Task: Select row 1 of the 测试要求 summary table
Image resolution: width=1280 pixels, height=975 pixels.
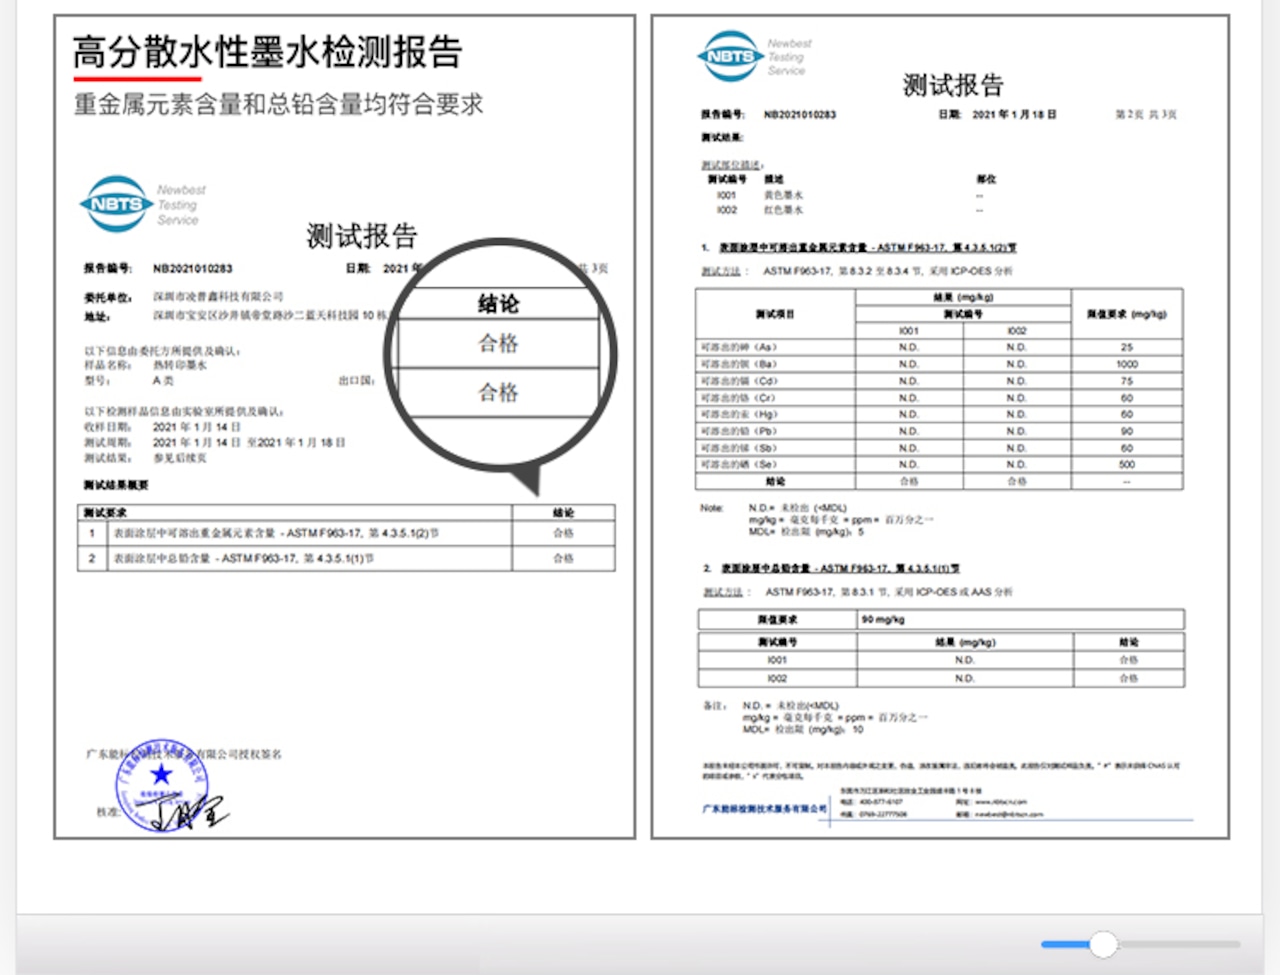Action: 346,533
